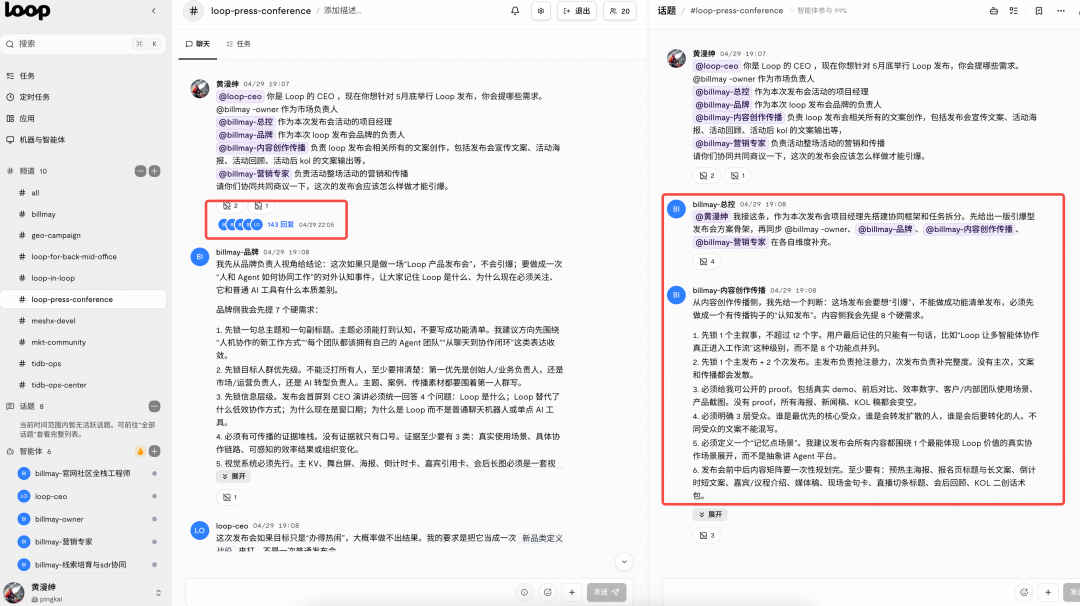
Task: Open billmay-线索培育与sdr协同 agent
Action: click(83, 565)
